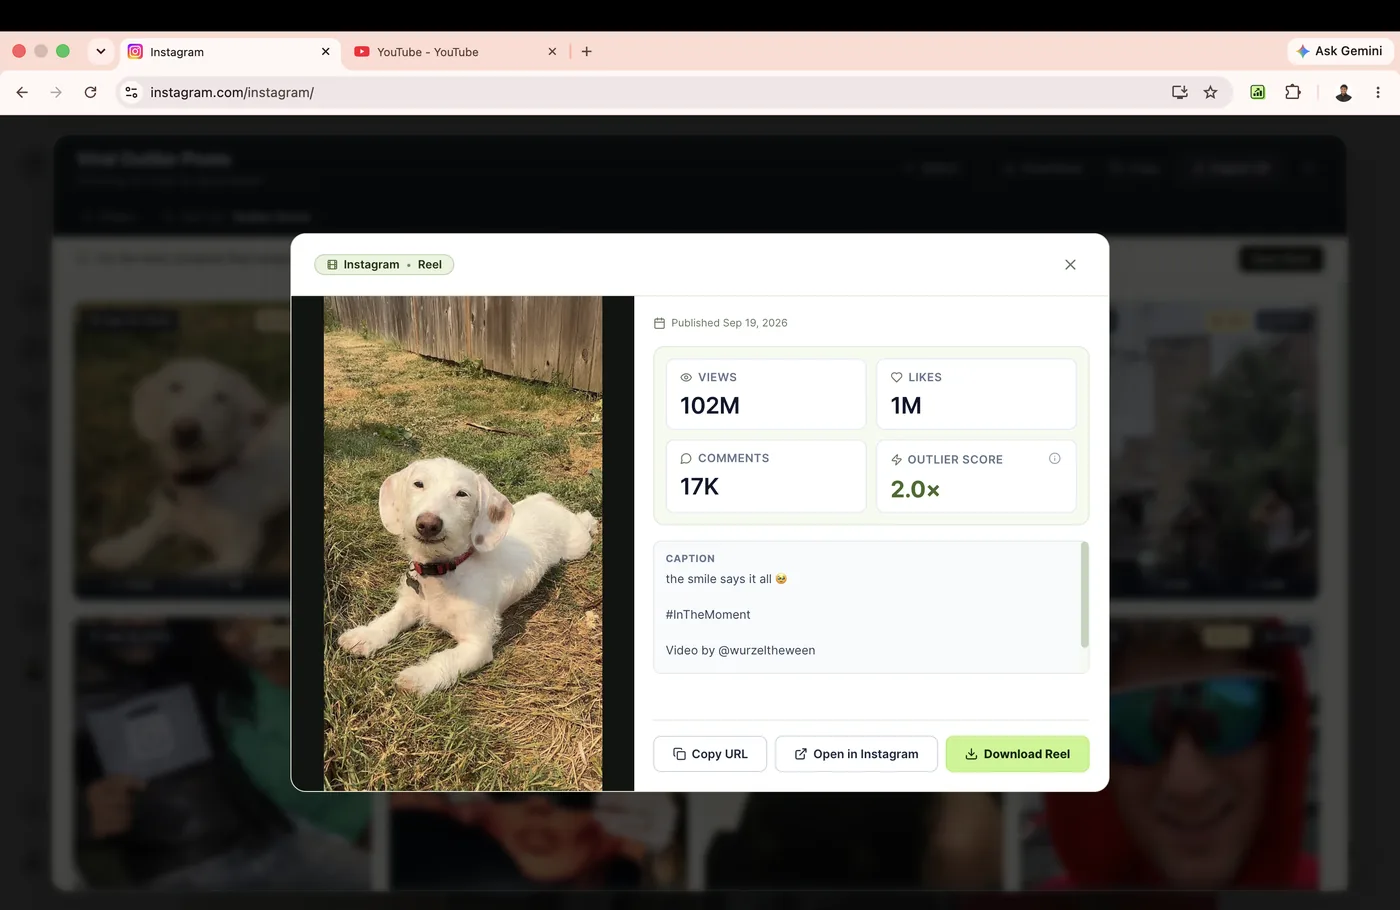Viewport: 1400px width, 910px height.
Task: Go forward to the next page
Action: [x=56, y=93]
